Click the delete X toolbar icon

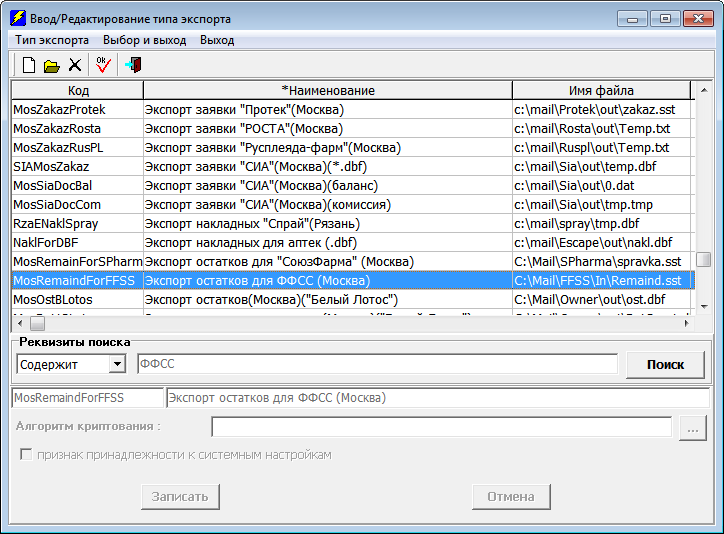(75, 65)
